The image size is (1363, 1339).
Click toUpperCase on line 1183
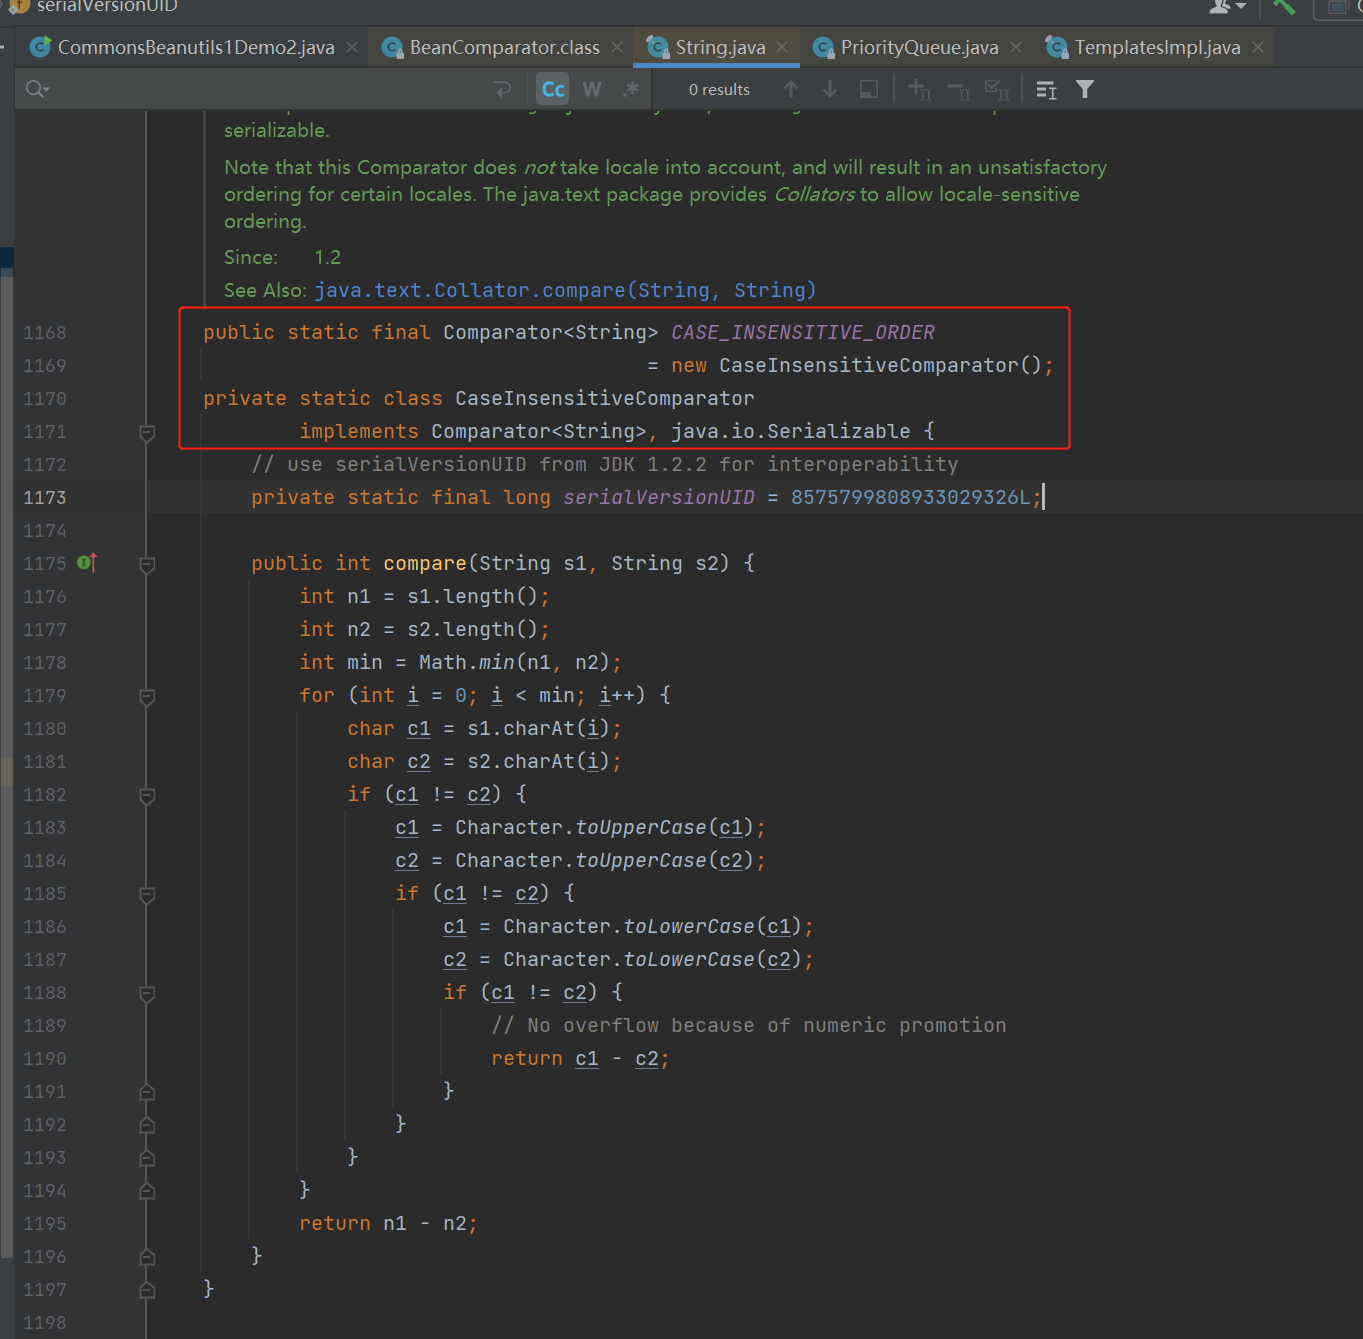[x=641, y=827]
